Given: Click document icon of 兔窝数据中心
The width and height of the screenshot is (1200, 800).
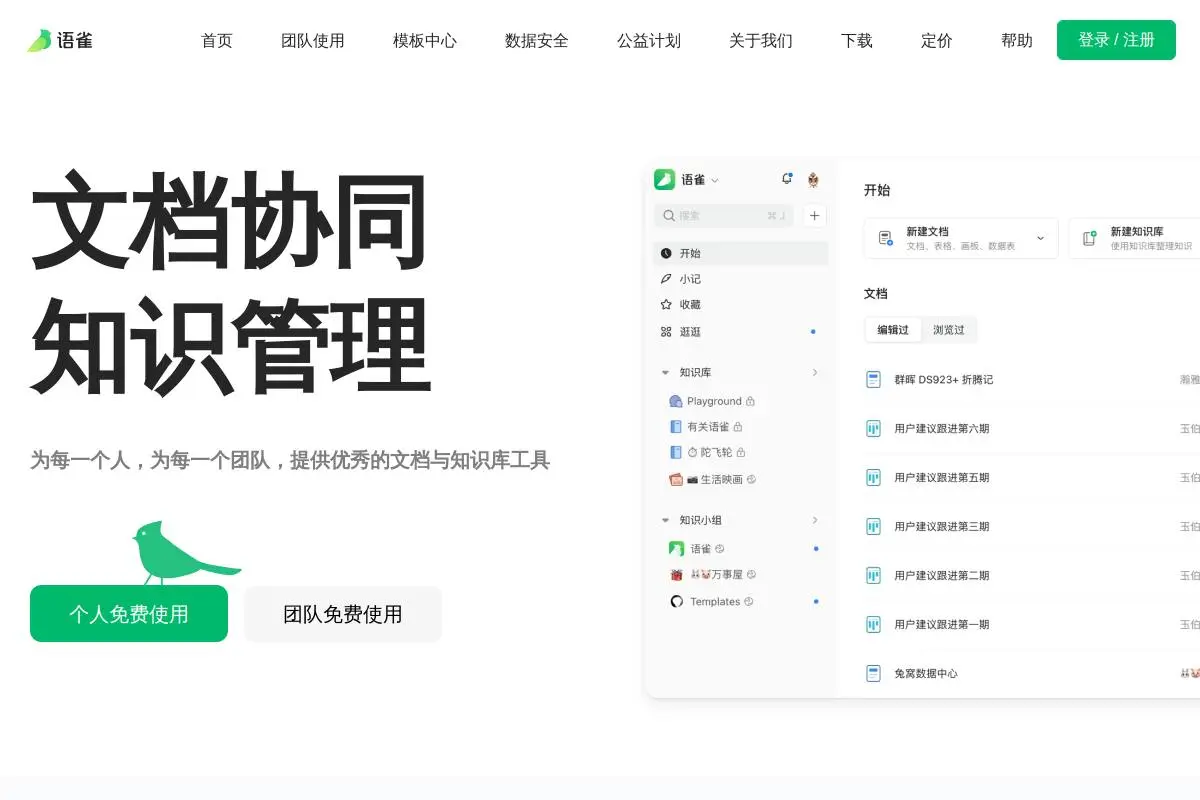Looking at the screenshot, I should [873, 673].
